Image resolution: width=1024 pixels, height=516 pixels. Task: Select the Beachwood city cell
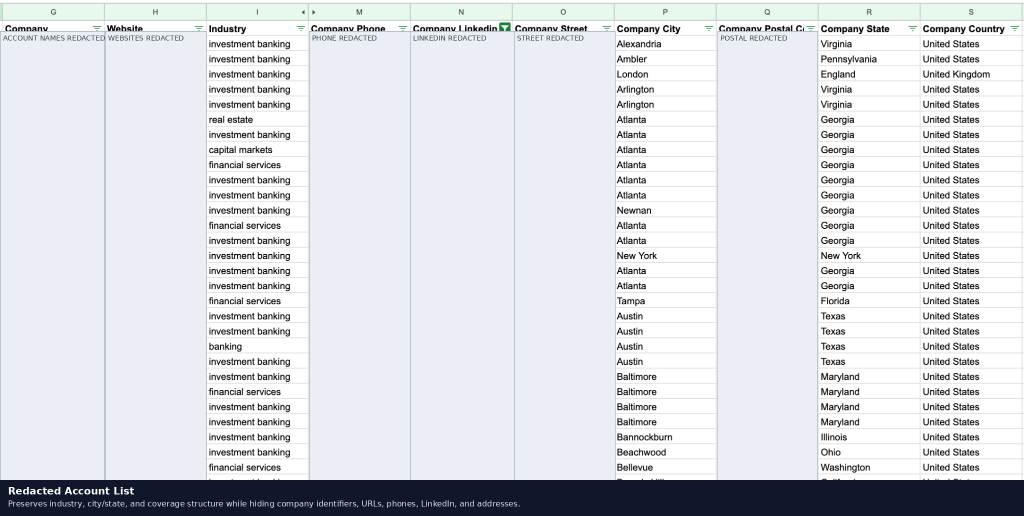tap(665, 452)
